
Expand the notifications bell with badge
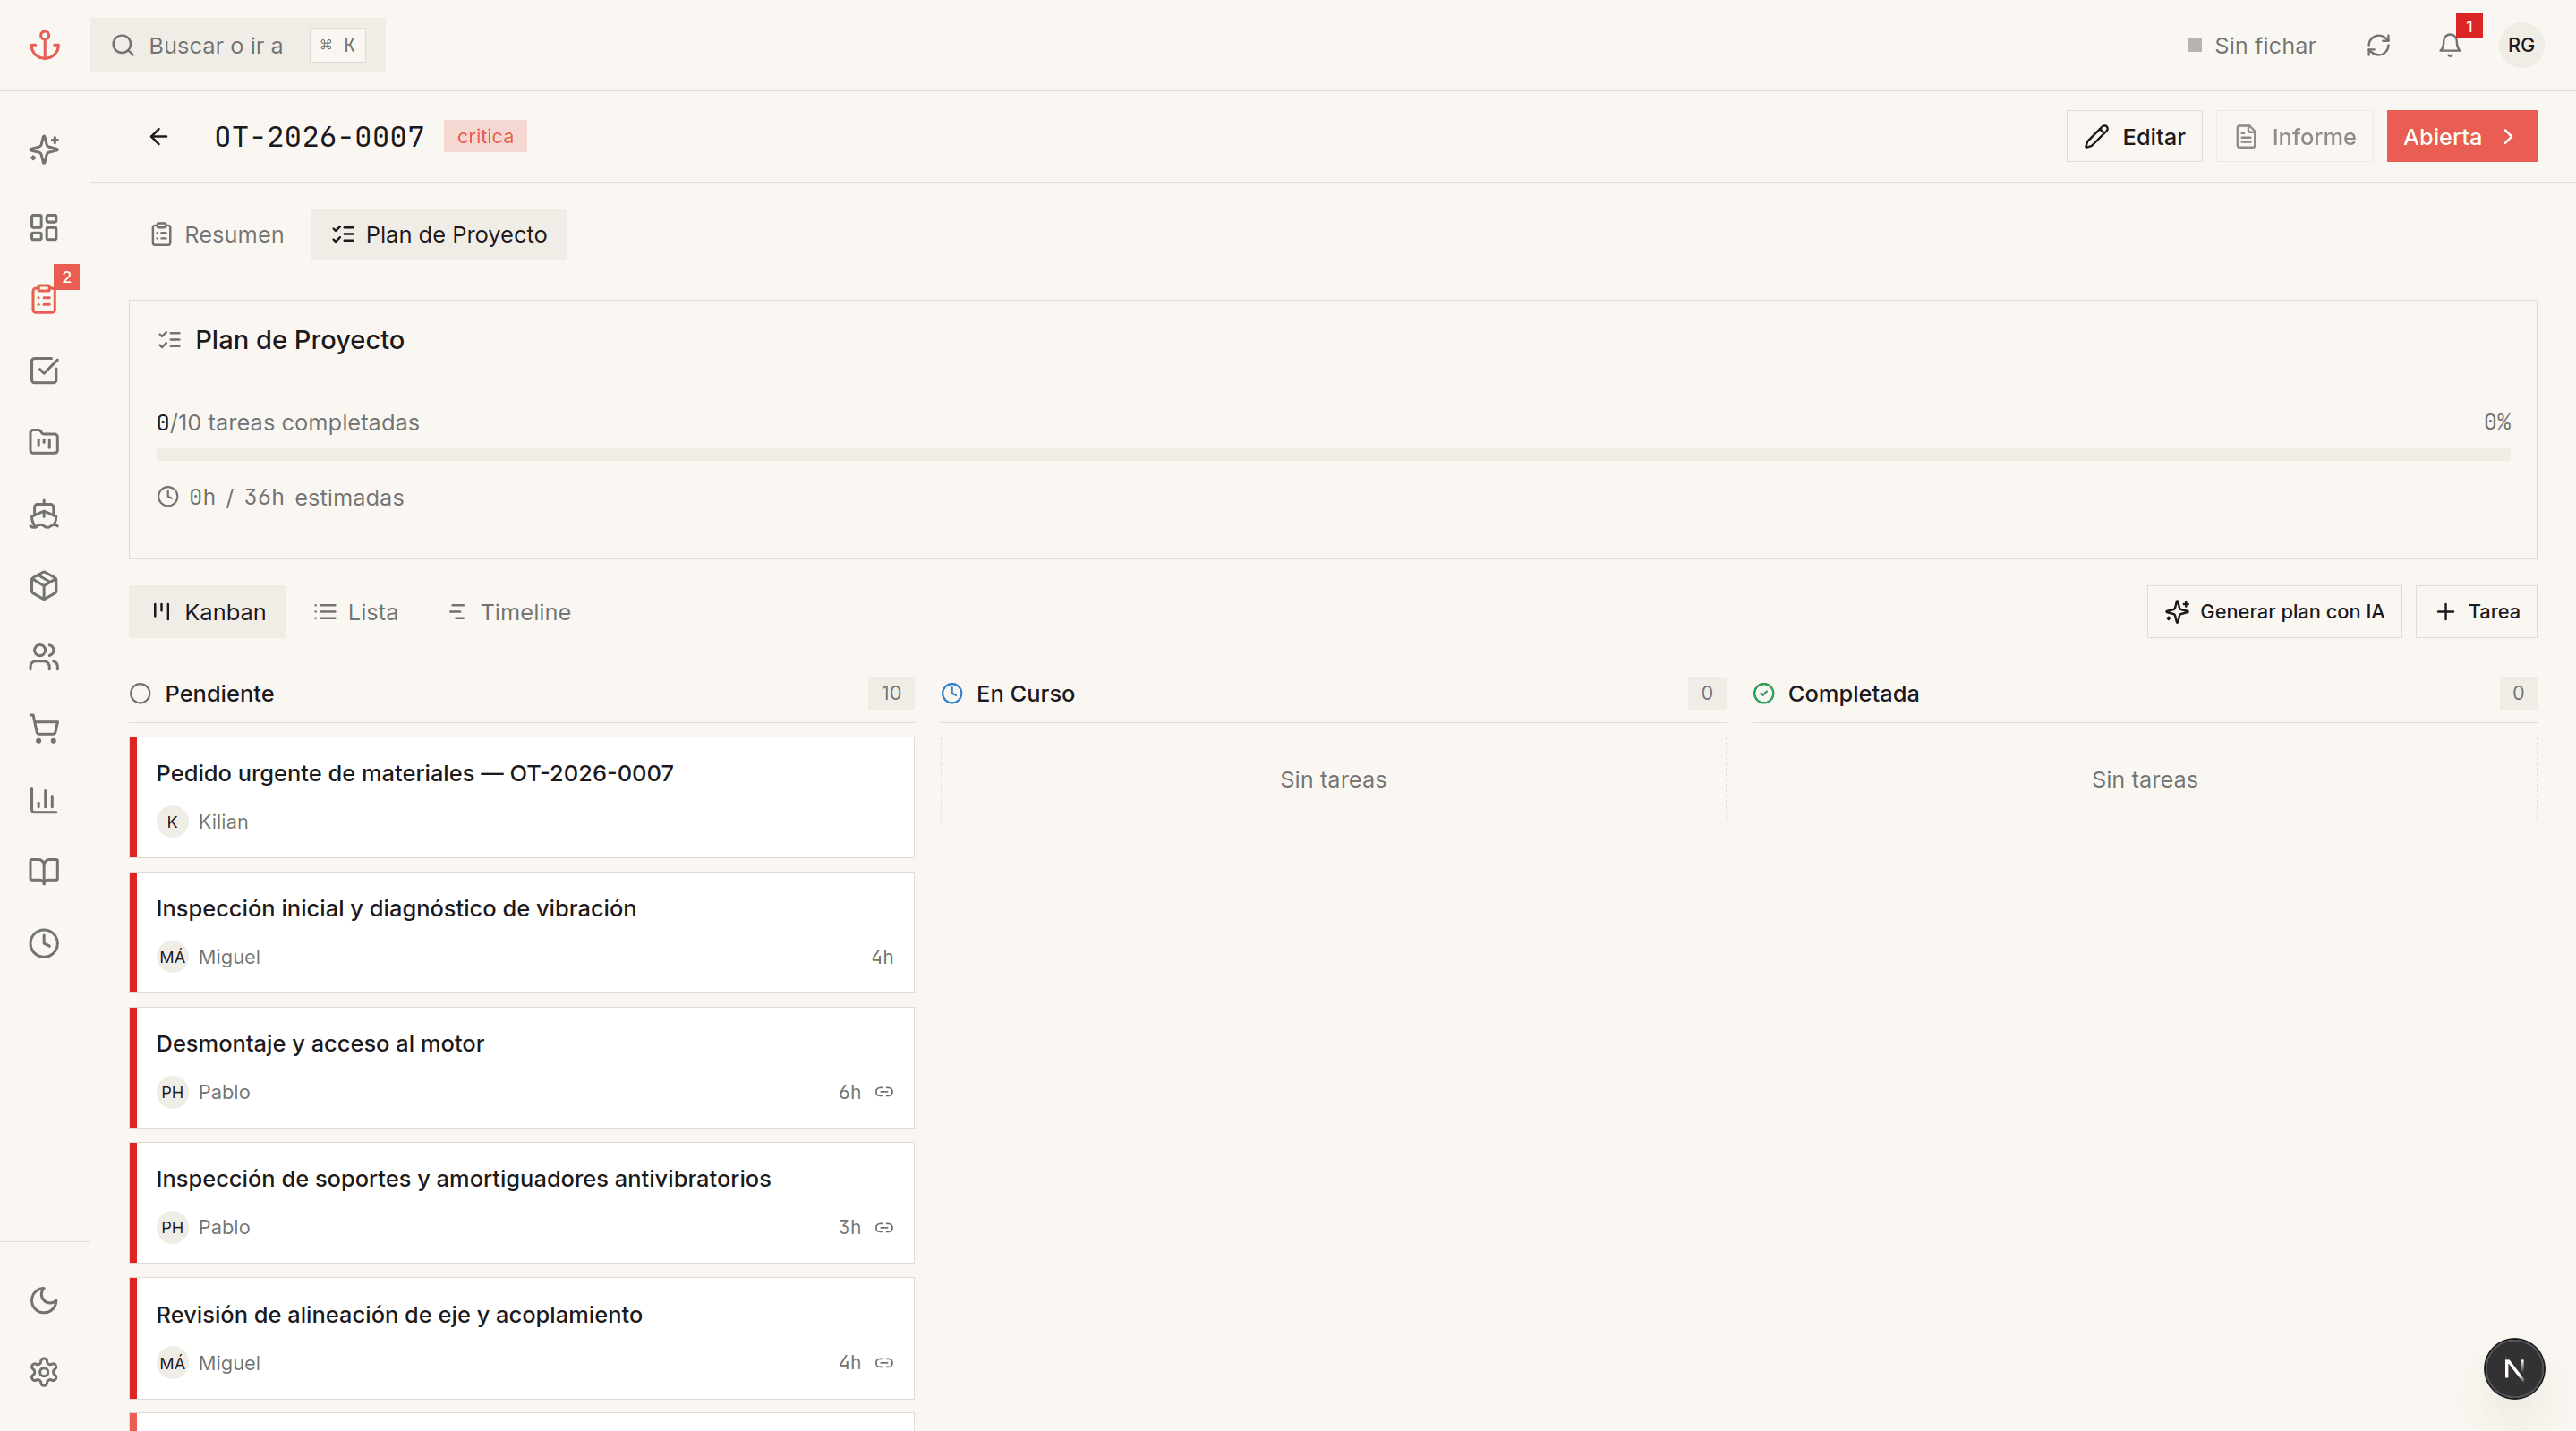pos(2449,45)
